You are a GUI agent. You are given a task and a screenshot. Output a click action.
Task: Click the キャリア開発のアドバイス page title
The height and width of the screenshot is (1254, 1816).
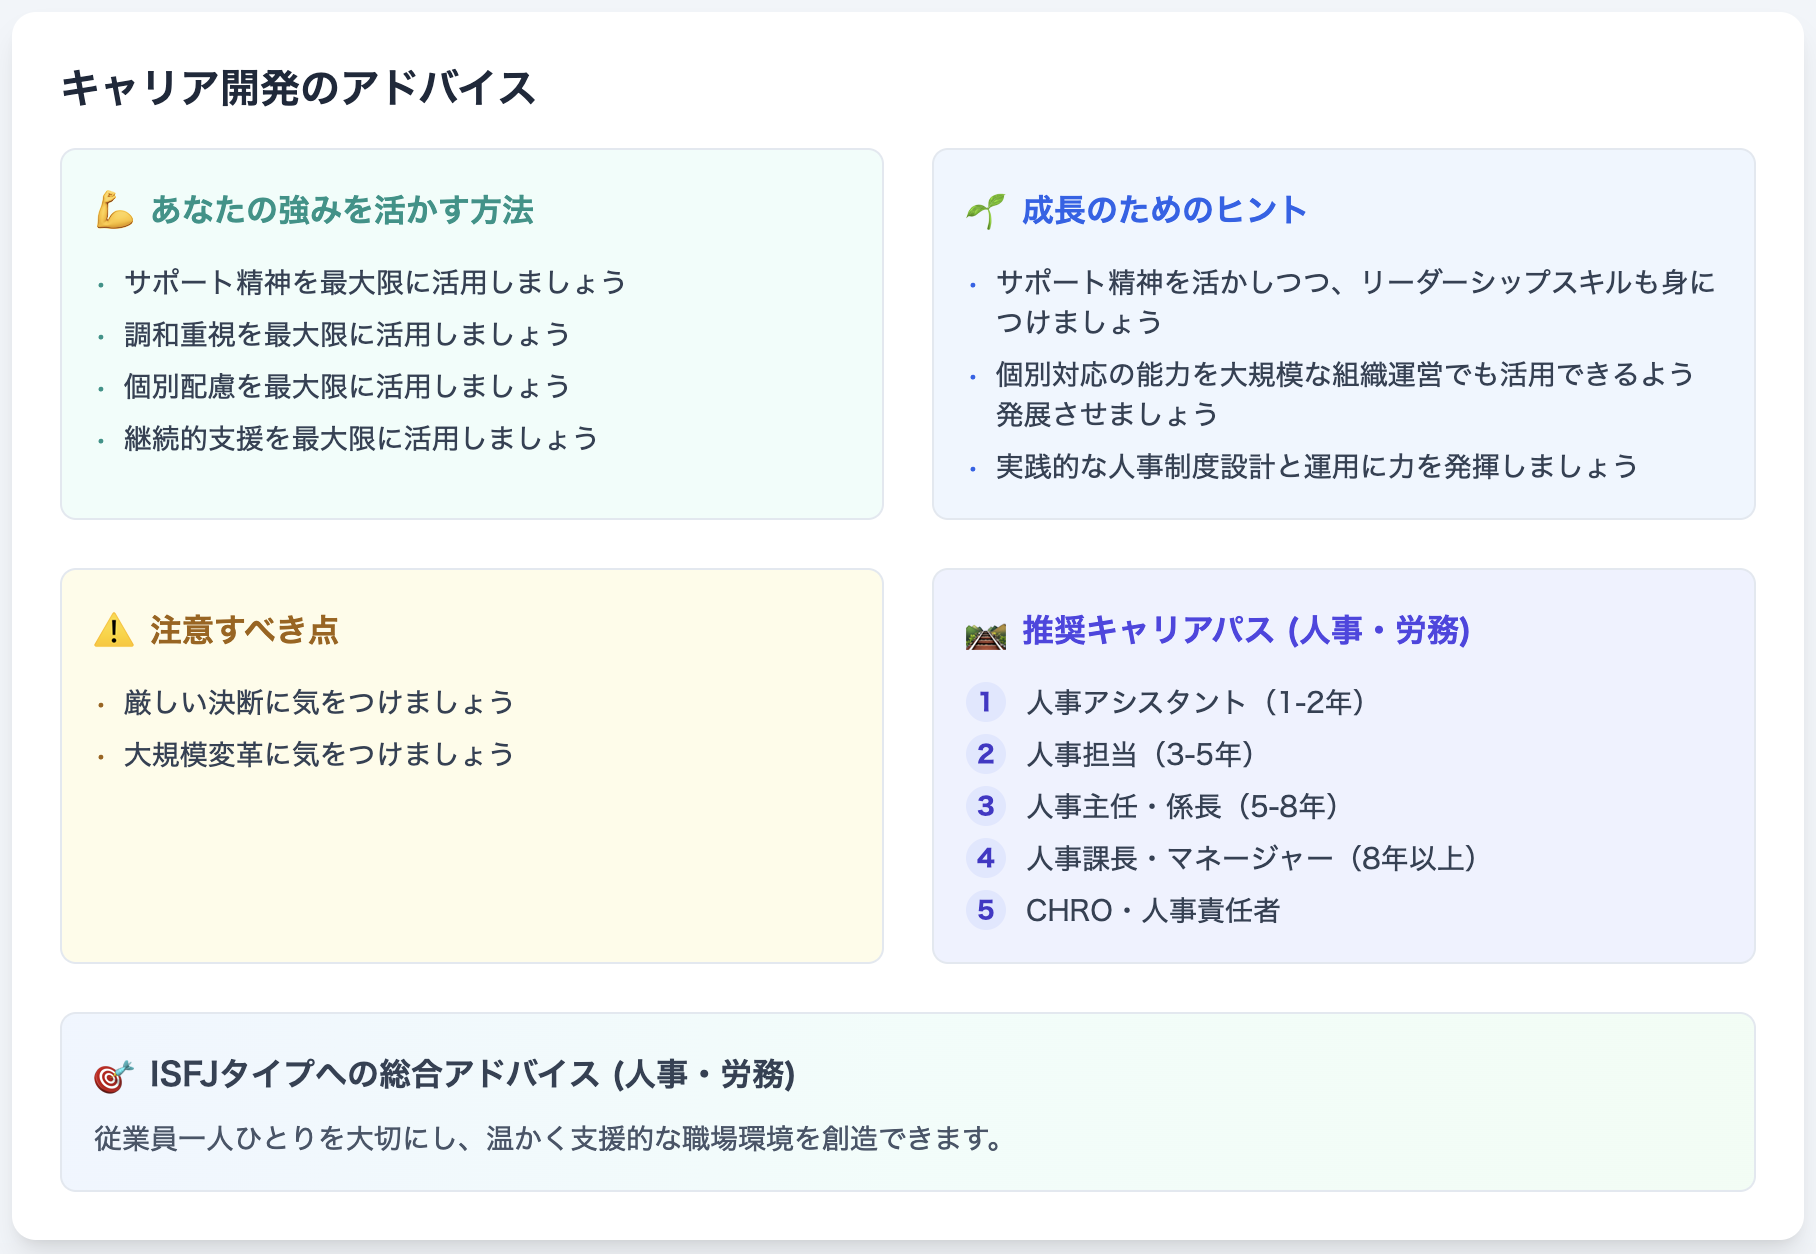click(x=298, y=88)
